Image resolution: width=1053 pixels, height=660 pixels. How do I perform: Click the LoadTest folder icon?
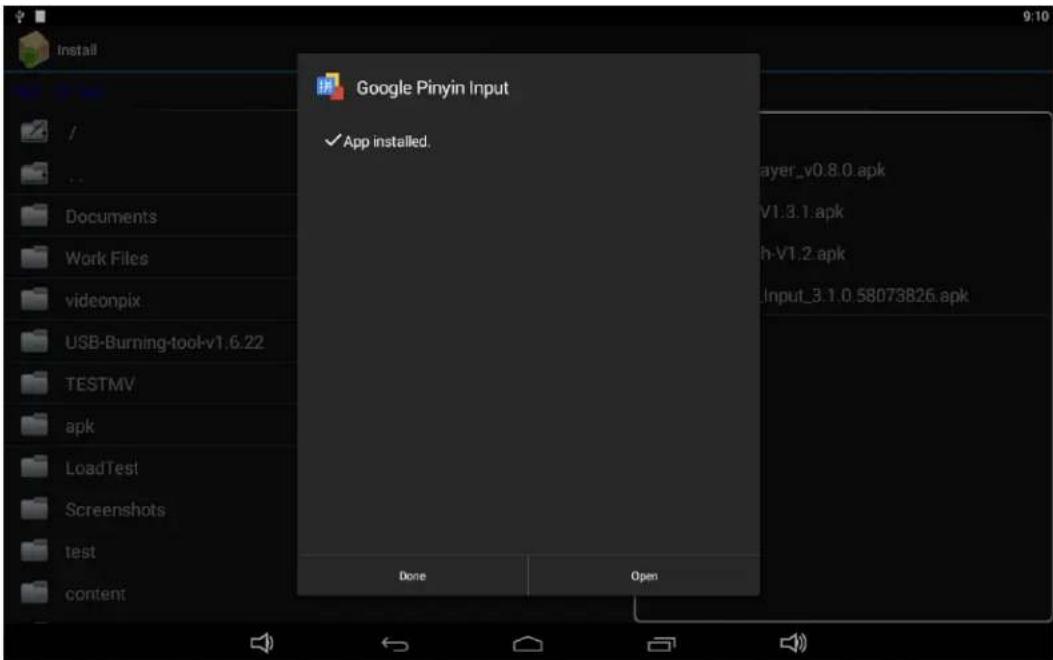[34, 467]
